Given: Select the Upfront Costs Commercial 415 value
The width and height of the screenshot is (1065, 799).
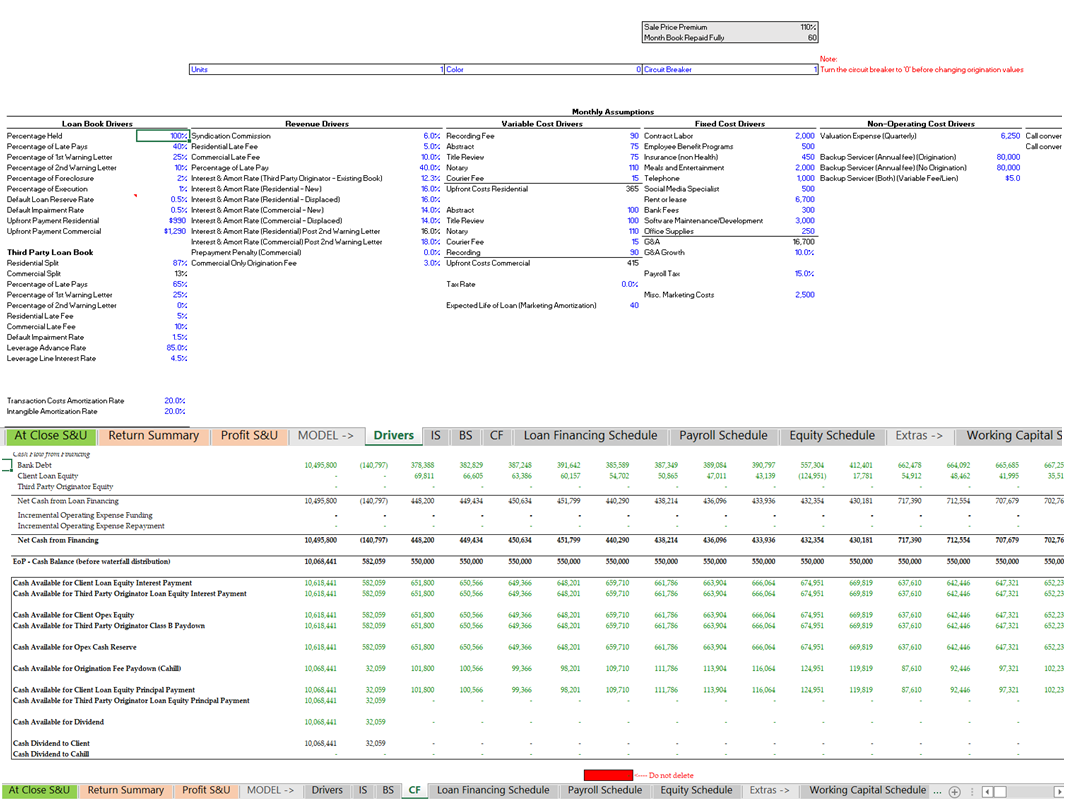Looking at the screenshot, I should 633,263.
